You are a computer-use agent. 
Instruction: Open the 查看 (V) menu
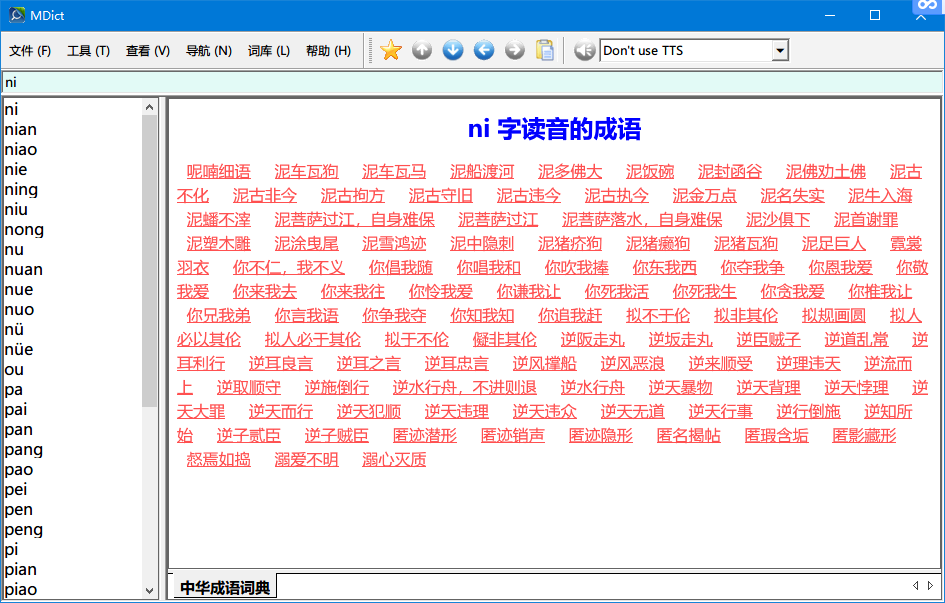[148, 51]
